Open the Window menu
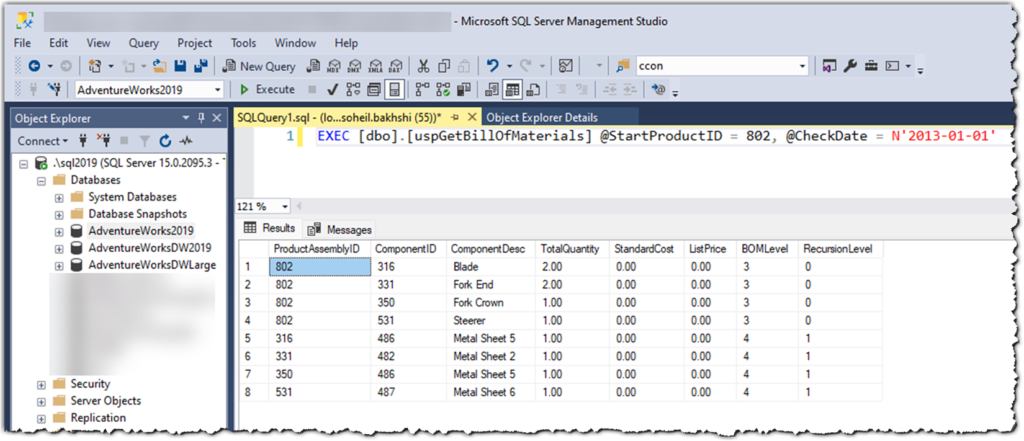The height and width of the screenshot is (441, 1024). pos(295,43)
